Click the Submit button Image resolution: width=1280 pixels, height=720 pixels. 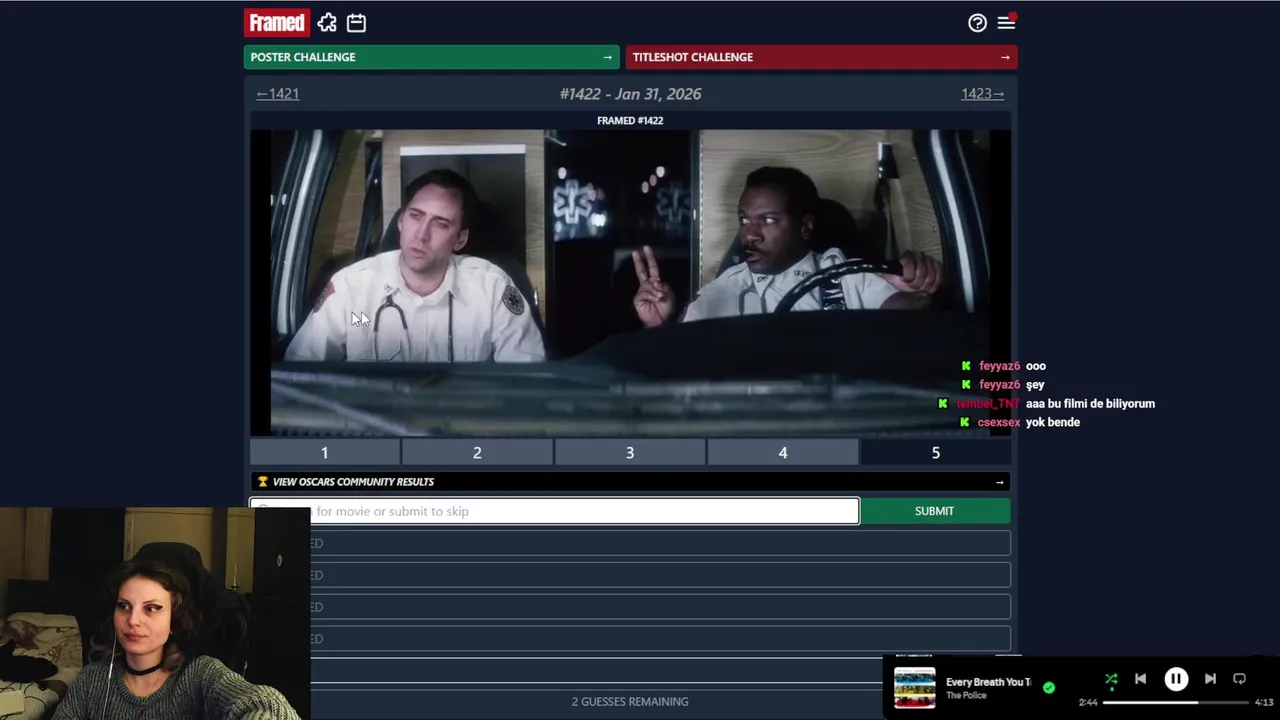(x=934, y=511)
